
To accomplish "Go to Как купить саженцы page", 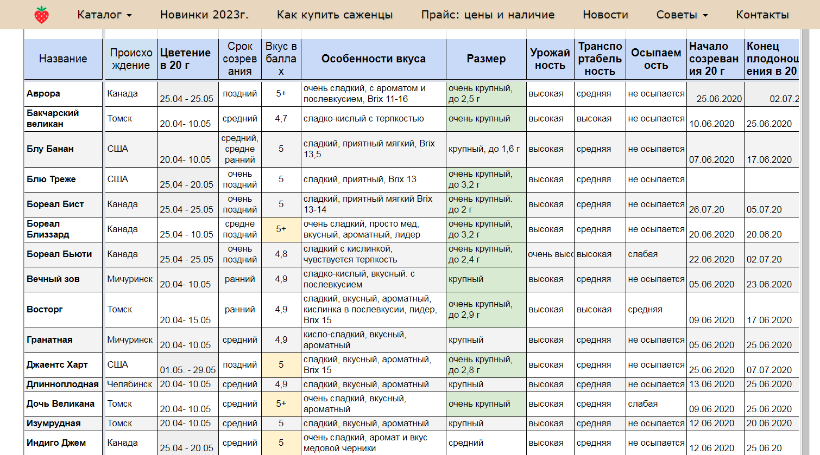I will 334,15.
